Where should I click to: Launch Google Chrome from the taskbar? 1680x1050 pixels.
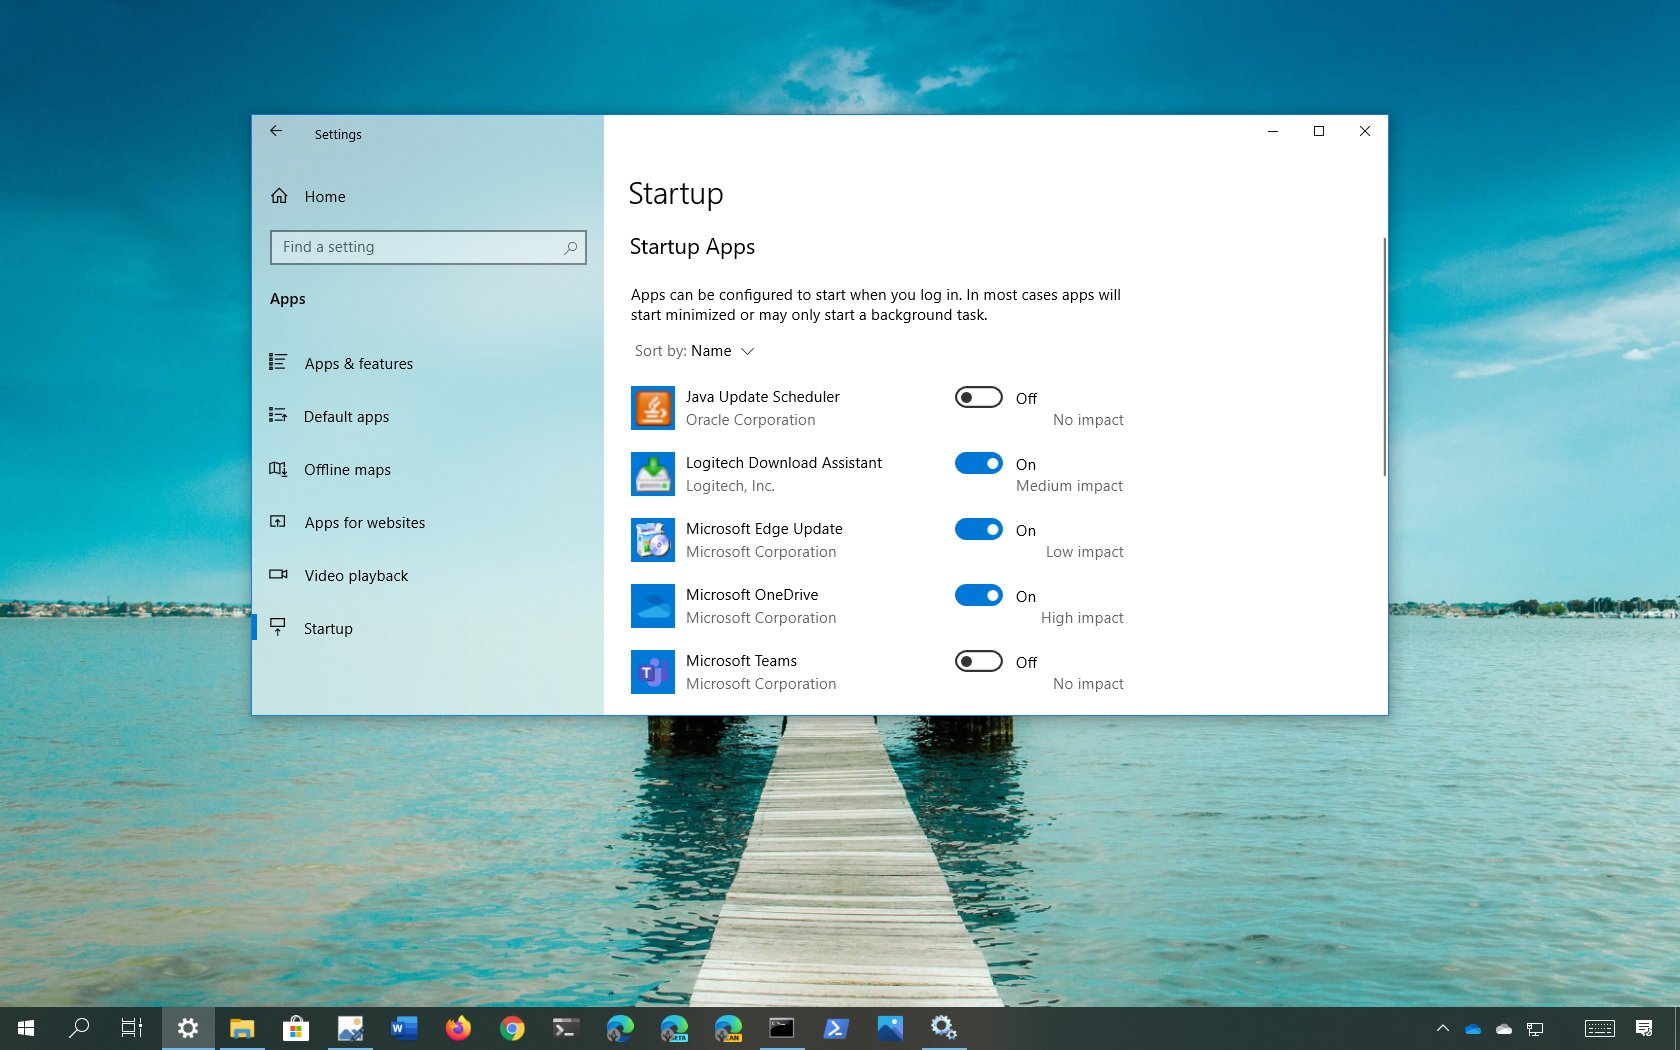(512, 1028)
